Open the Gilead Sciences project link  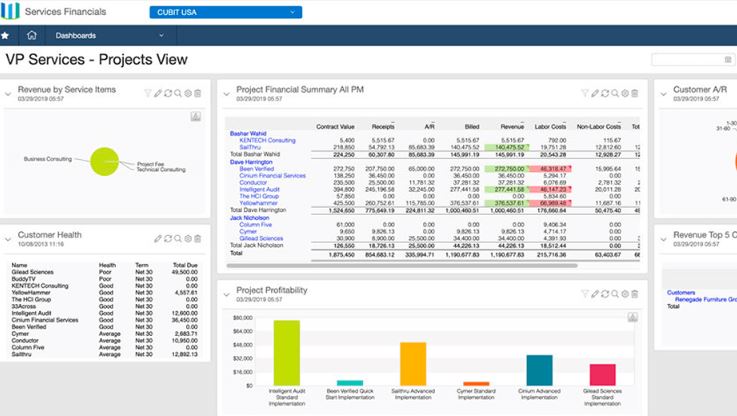pyautogui.click(x=261, y=238)
